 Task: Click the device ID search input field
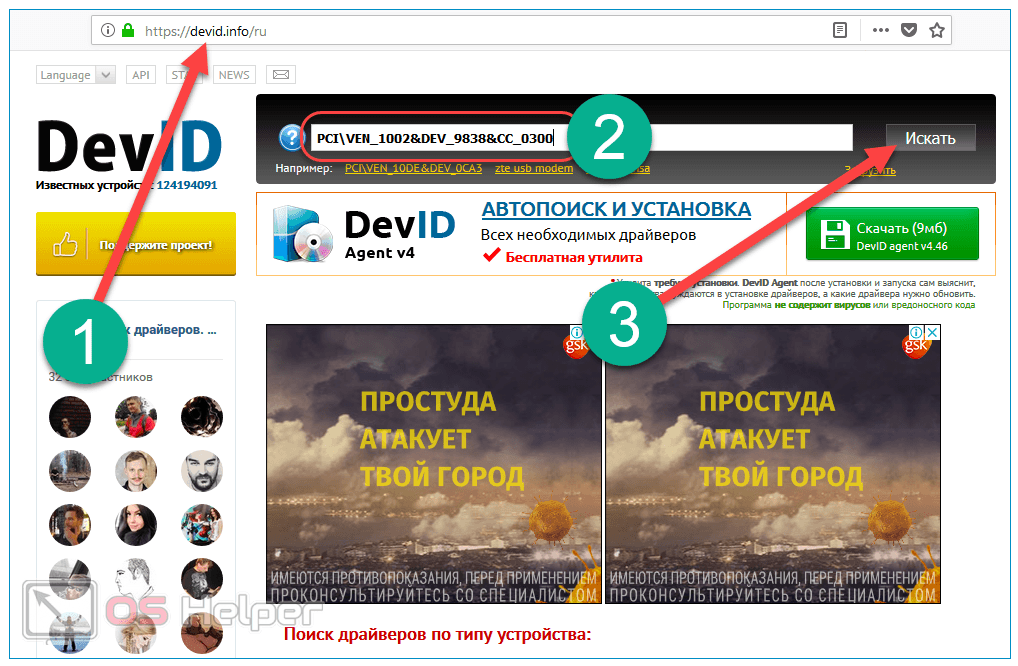[581, 138]
